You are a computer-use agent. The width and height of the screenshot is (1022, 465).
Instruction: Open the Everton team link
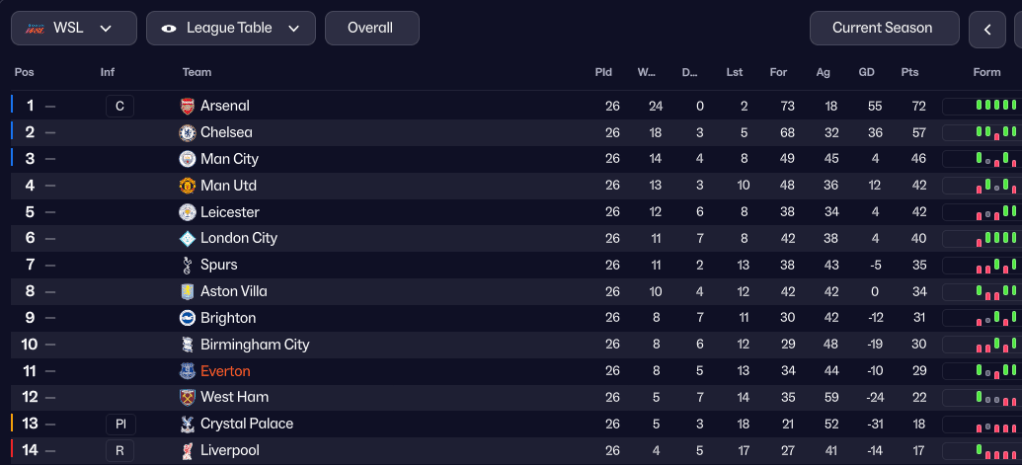point(225,371)
